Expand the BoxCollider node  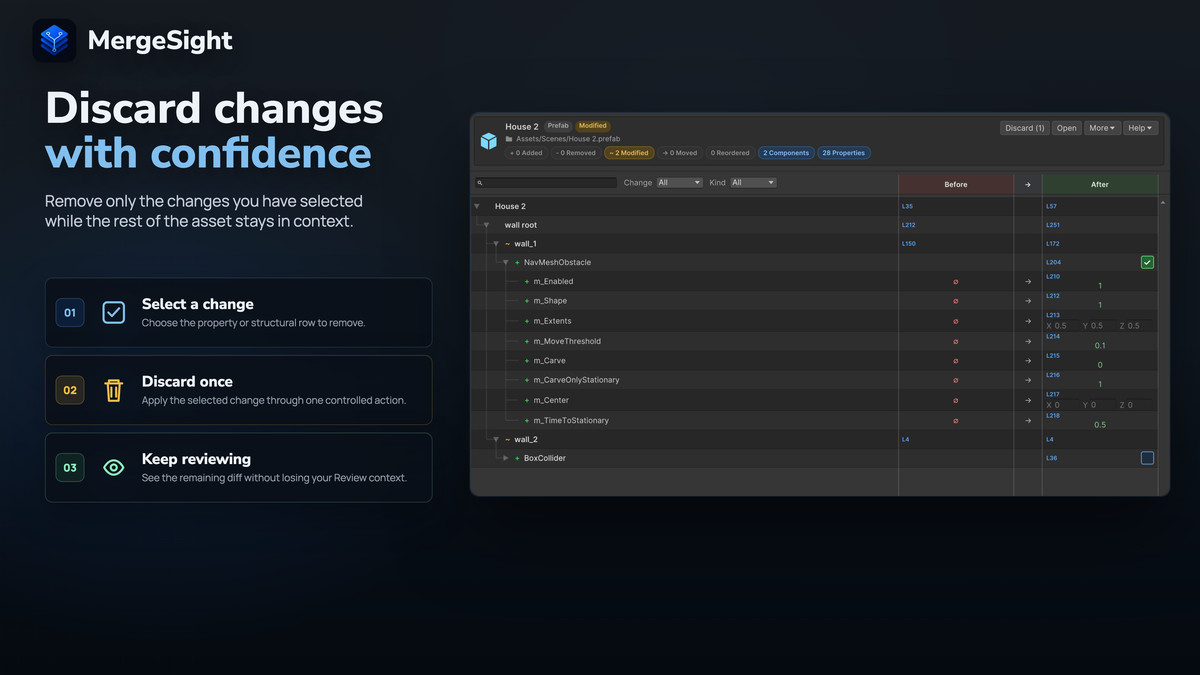click(506, 458)
